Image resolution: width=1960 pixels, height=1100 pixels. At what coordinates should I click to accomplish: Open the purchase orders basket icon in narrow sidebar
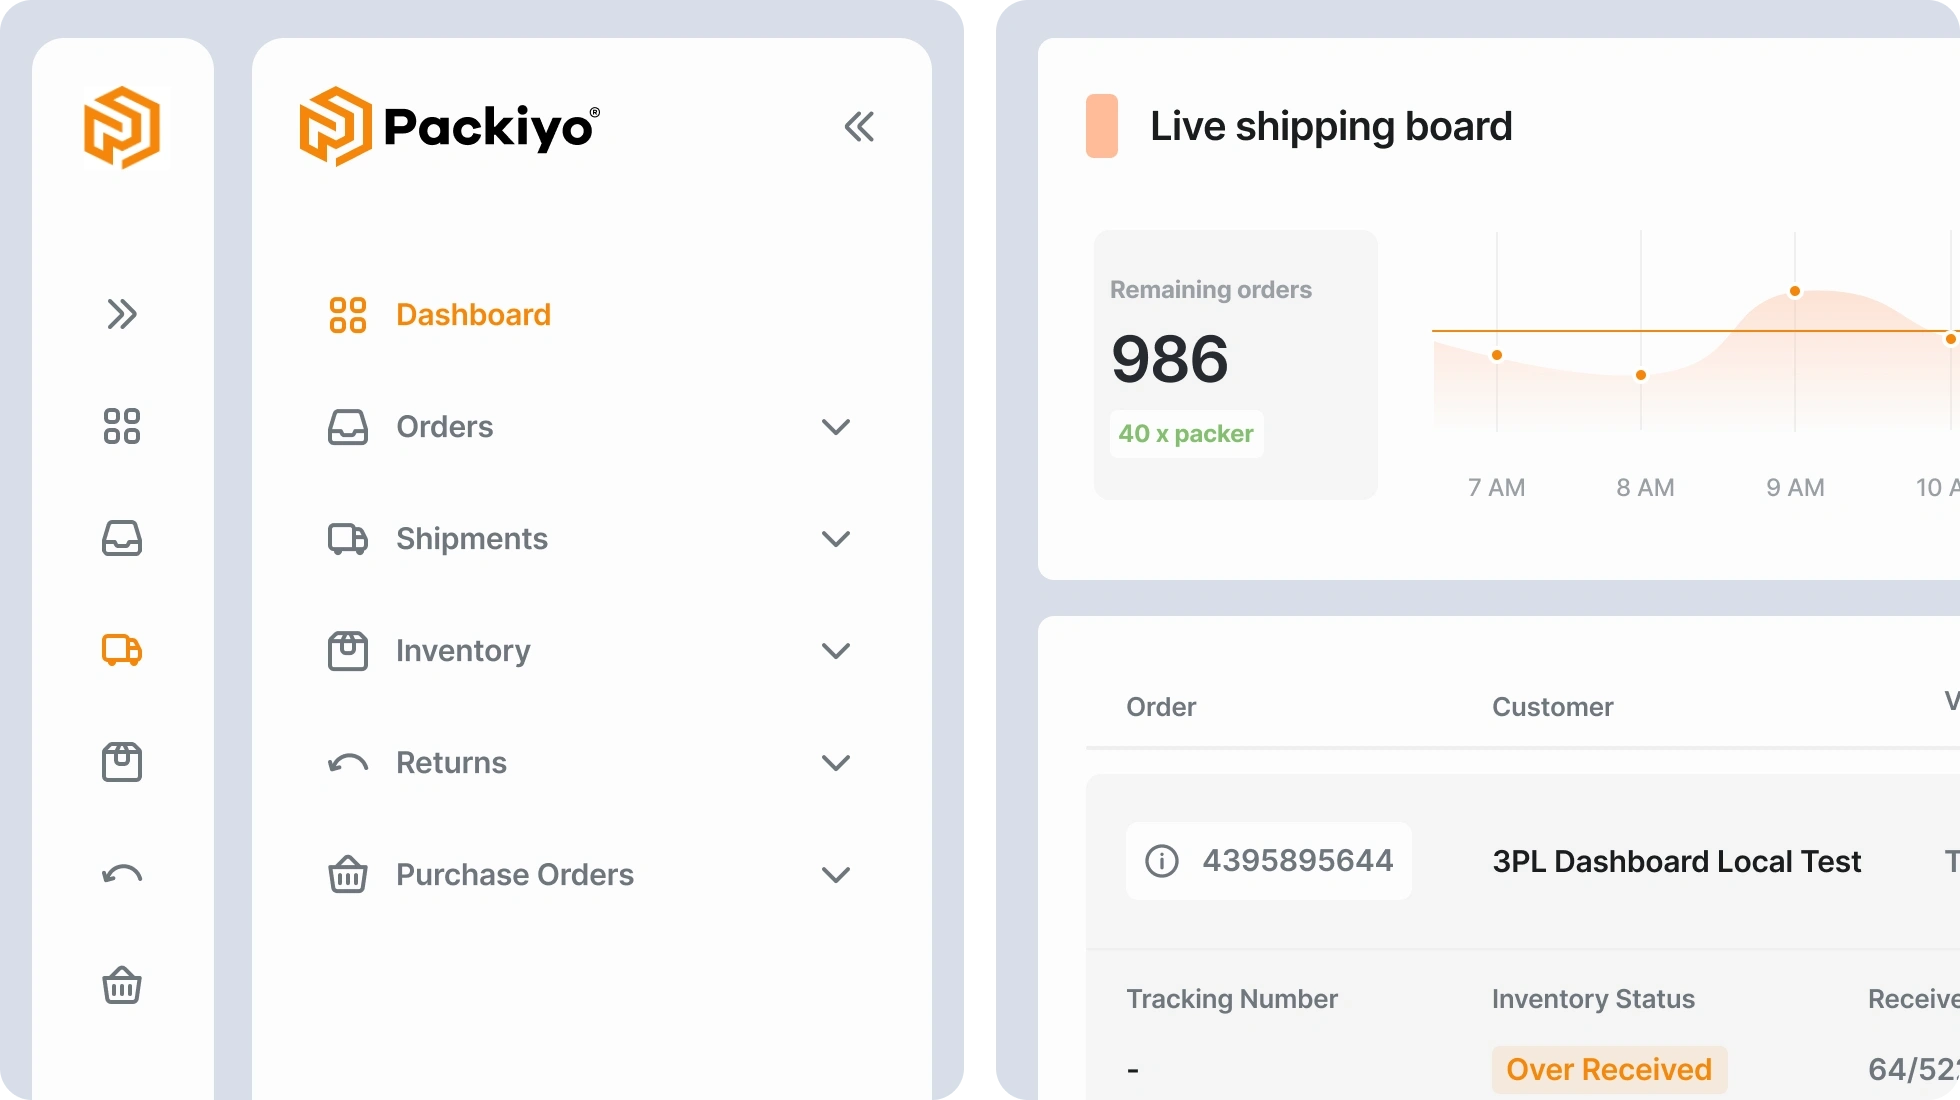pyautogui.click(x=122, y=986)
